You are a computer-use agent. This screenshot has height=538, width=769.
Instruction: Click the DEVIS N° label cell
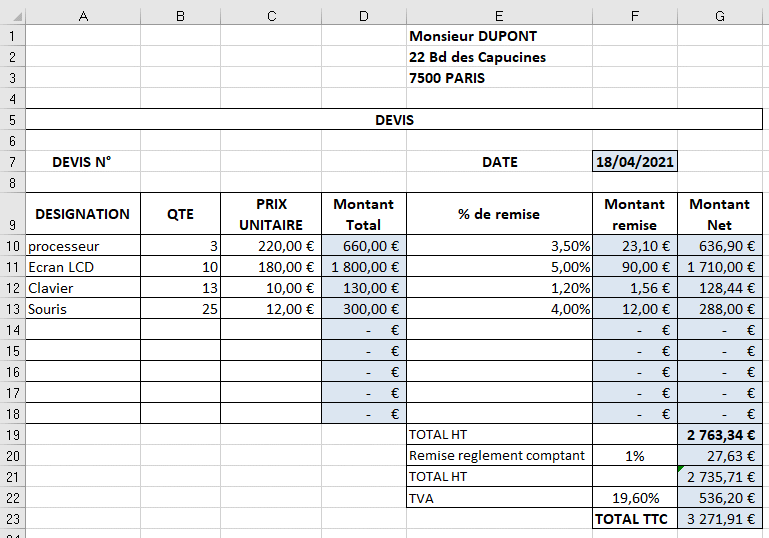[x=82, y=162]
